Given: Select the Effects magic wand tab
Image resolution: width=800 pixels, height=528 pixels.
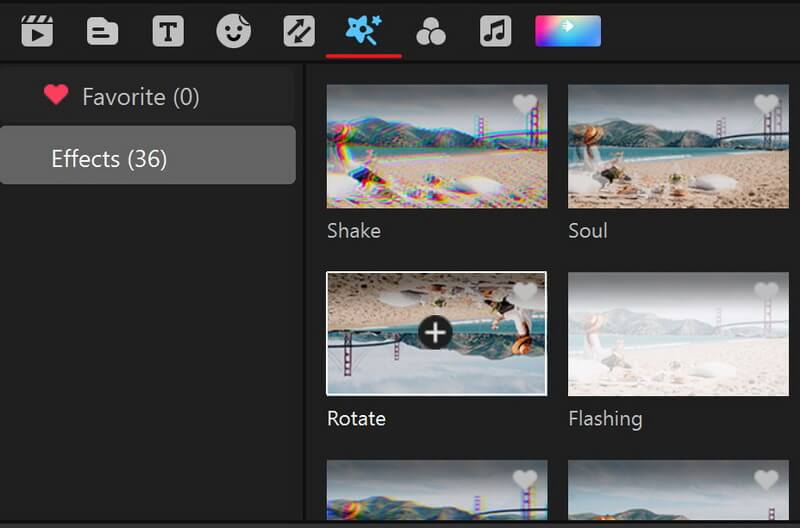Looking at the screenshot, I should (x=364, y=30).
